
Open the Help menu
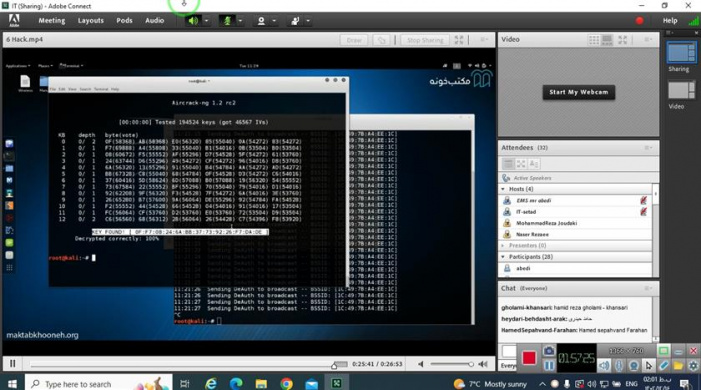point(670,21)
